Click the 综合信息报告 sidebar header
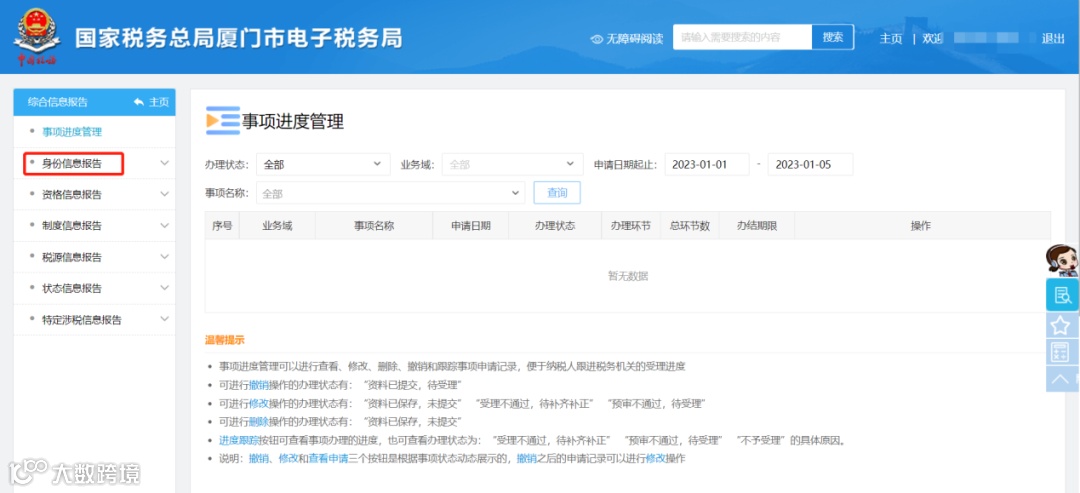Screen dimensions: 1080x493 tap(58, 102)
